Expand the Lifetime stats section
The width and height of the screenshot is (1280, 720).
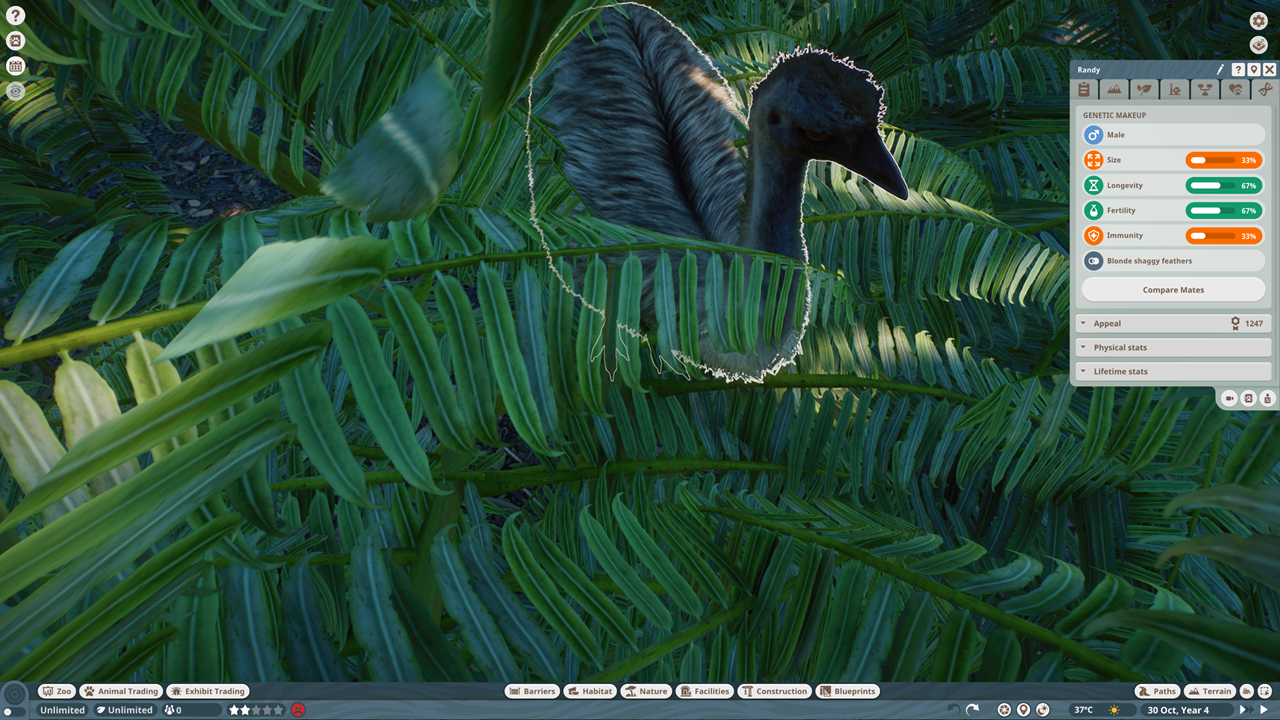(1173, 371)
